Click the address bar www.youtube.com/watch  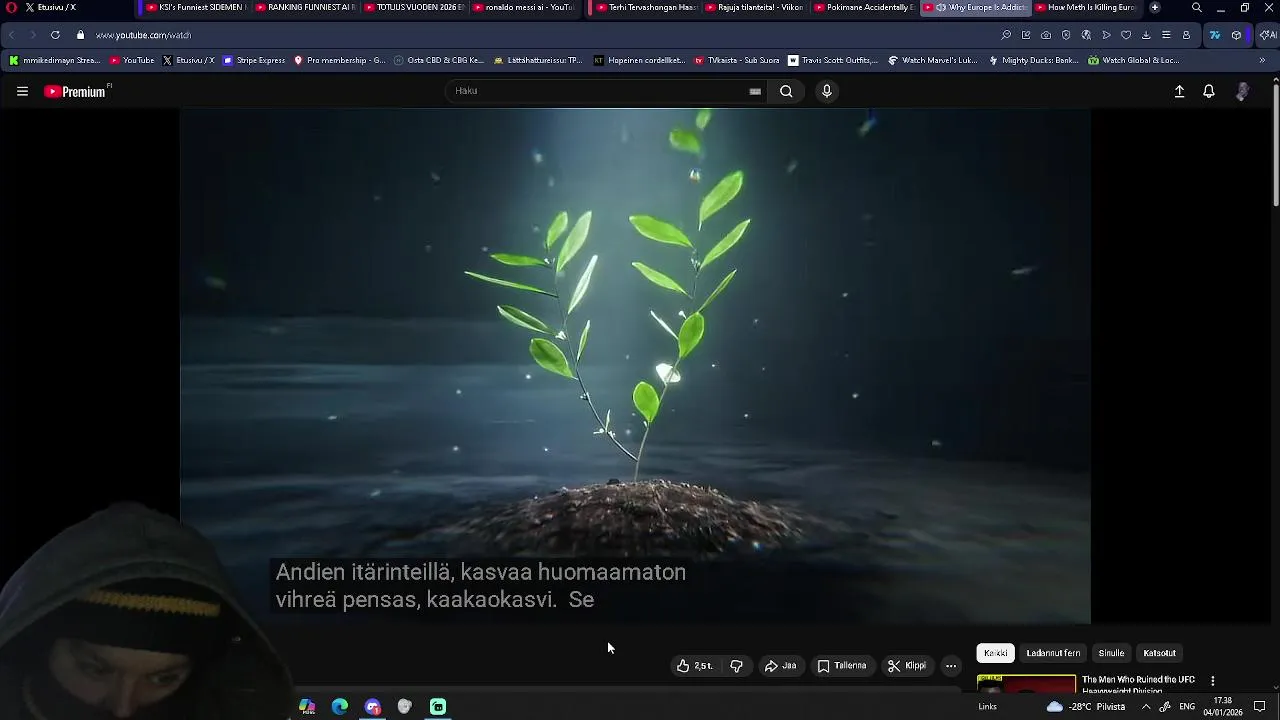[x=143, y=35]
